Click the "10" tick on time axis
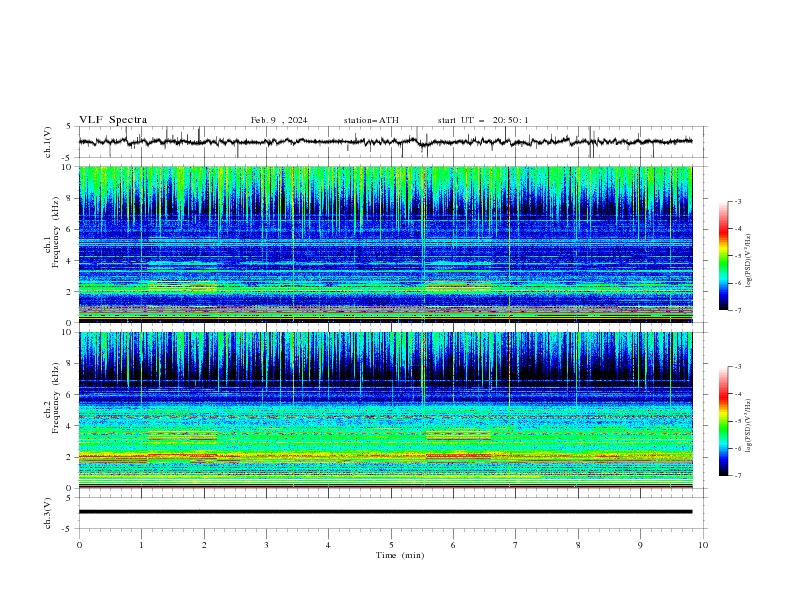The width and height of the screenshot is (792, 612). 703,545
